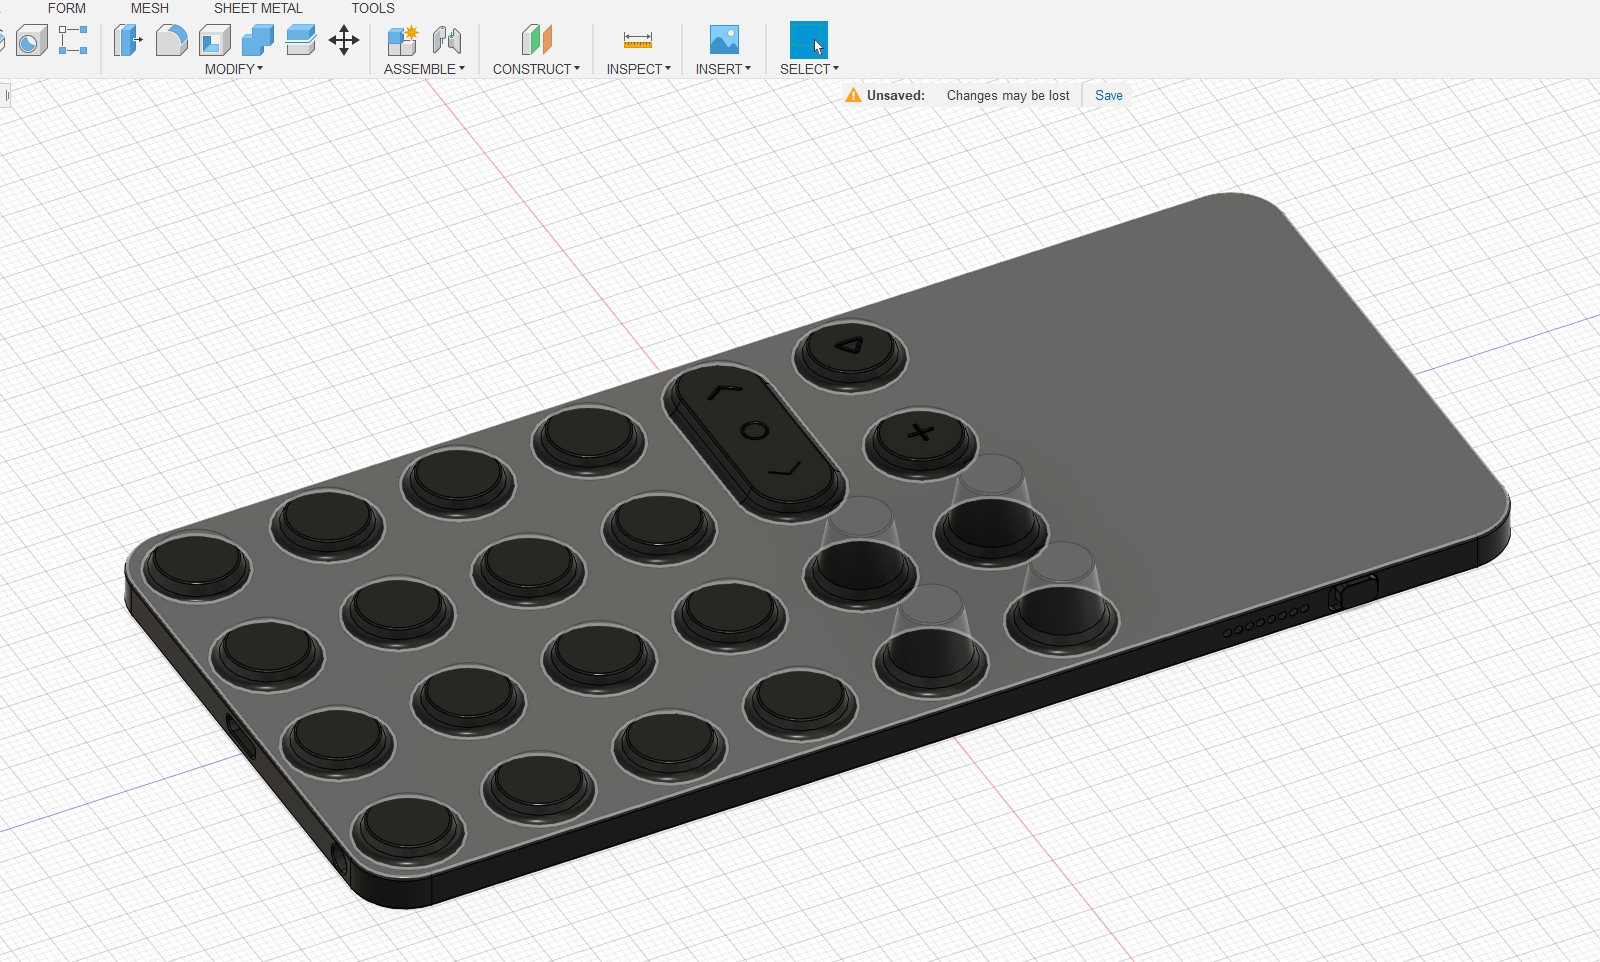1600x962 pixels.
Task: Select the Shell tool icon
Action: tap(214, 40)
